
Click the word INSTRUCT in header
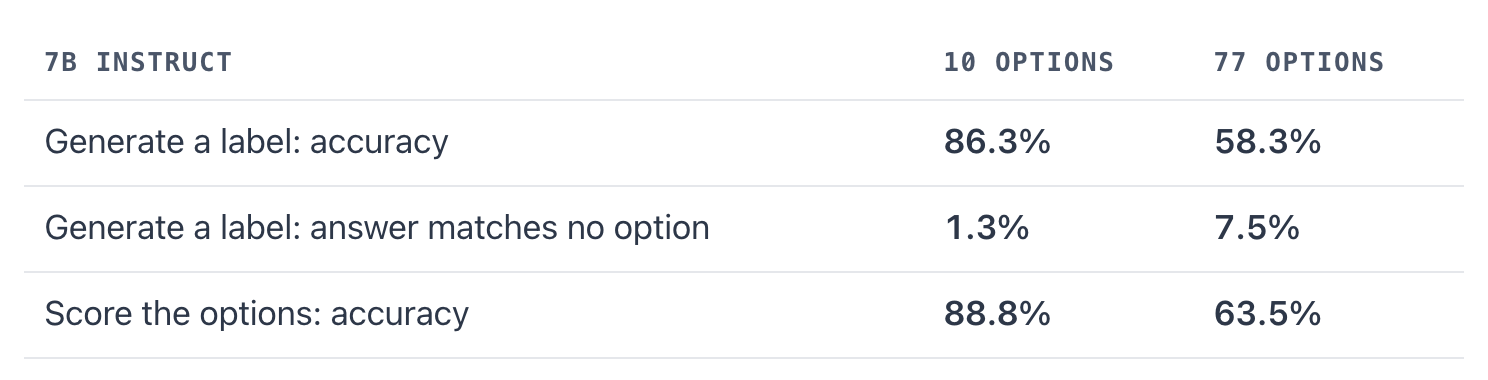[164, 62]
